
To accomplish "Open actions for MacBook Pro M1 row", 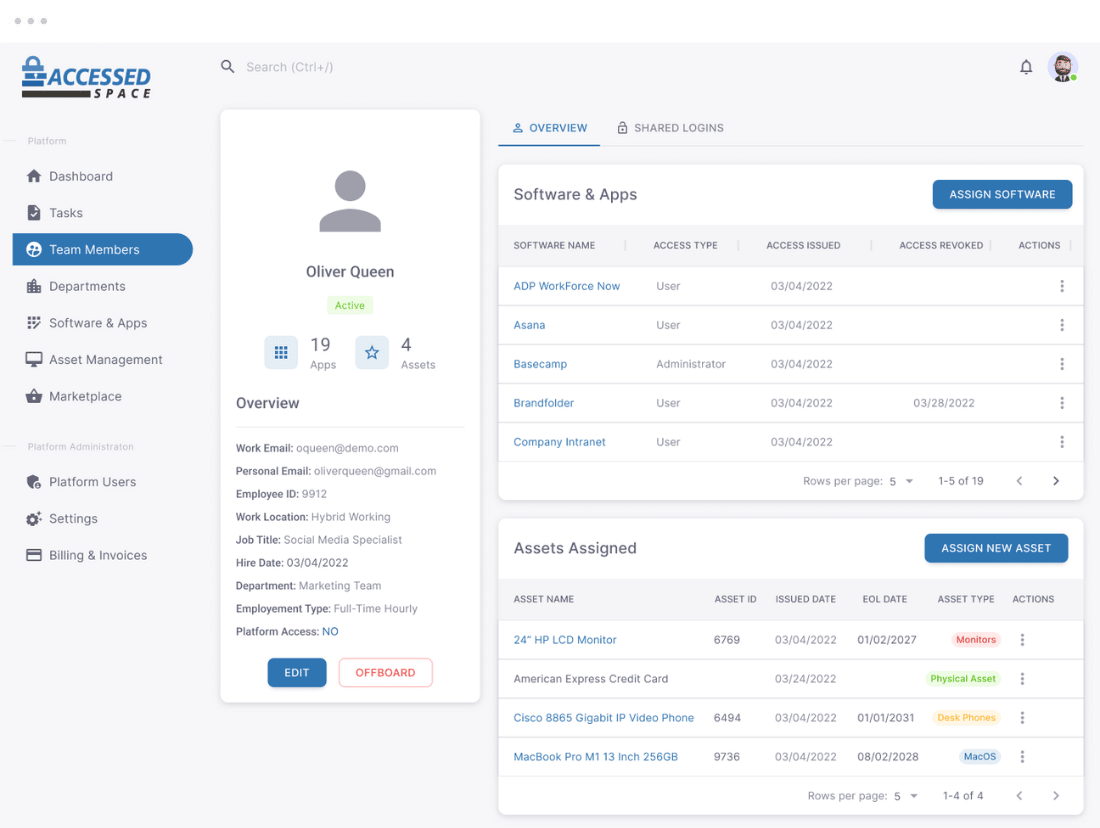I will (1022, 756).
